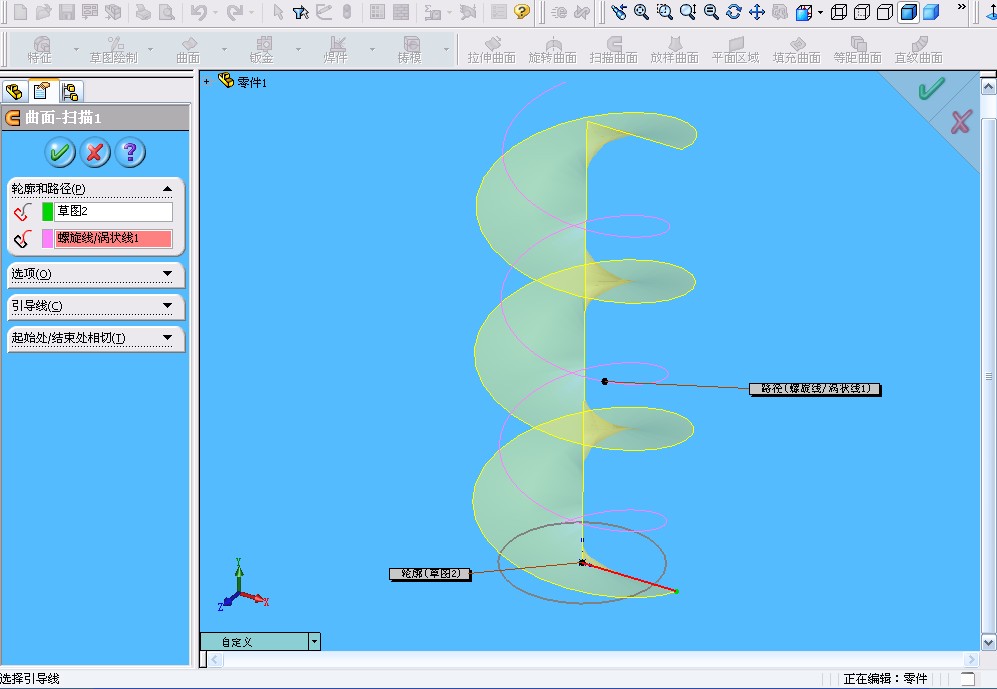The width and height of the screenshot is (997, 689).
Task: Confirm sweep with green OK check button
Action: (60, 153)
